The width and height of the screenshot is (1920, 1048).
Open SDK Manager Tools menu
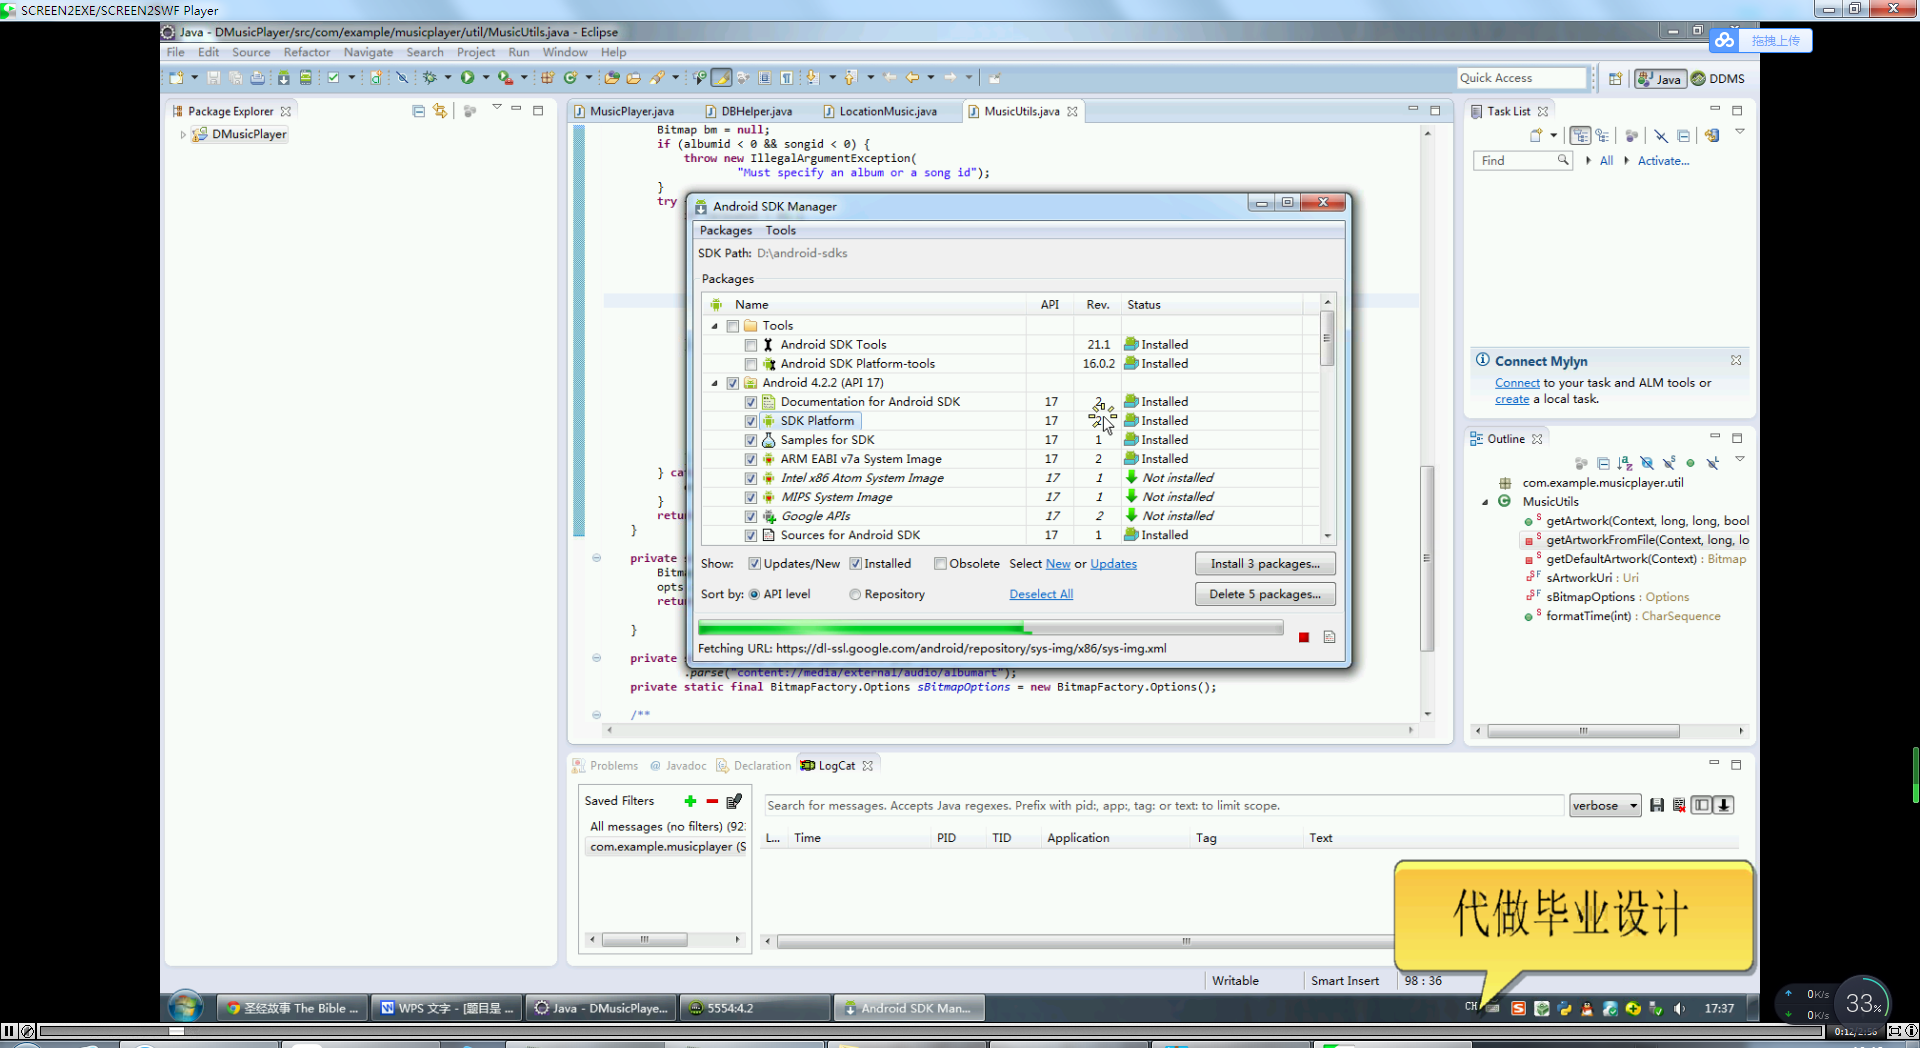pos(780,230)
